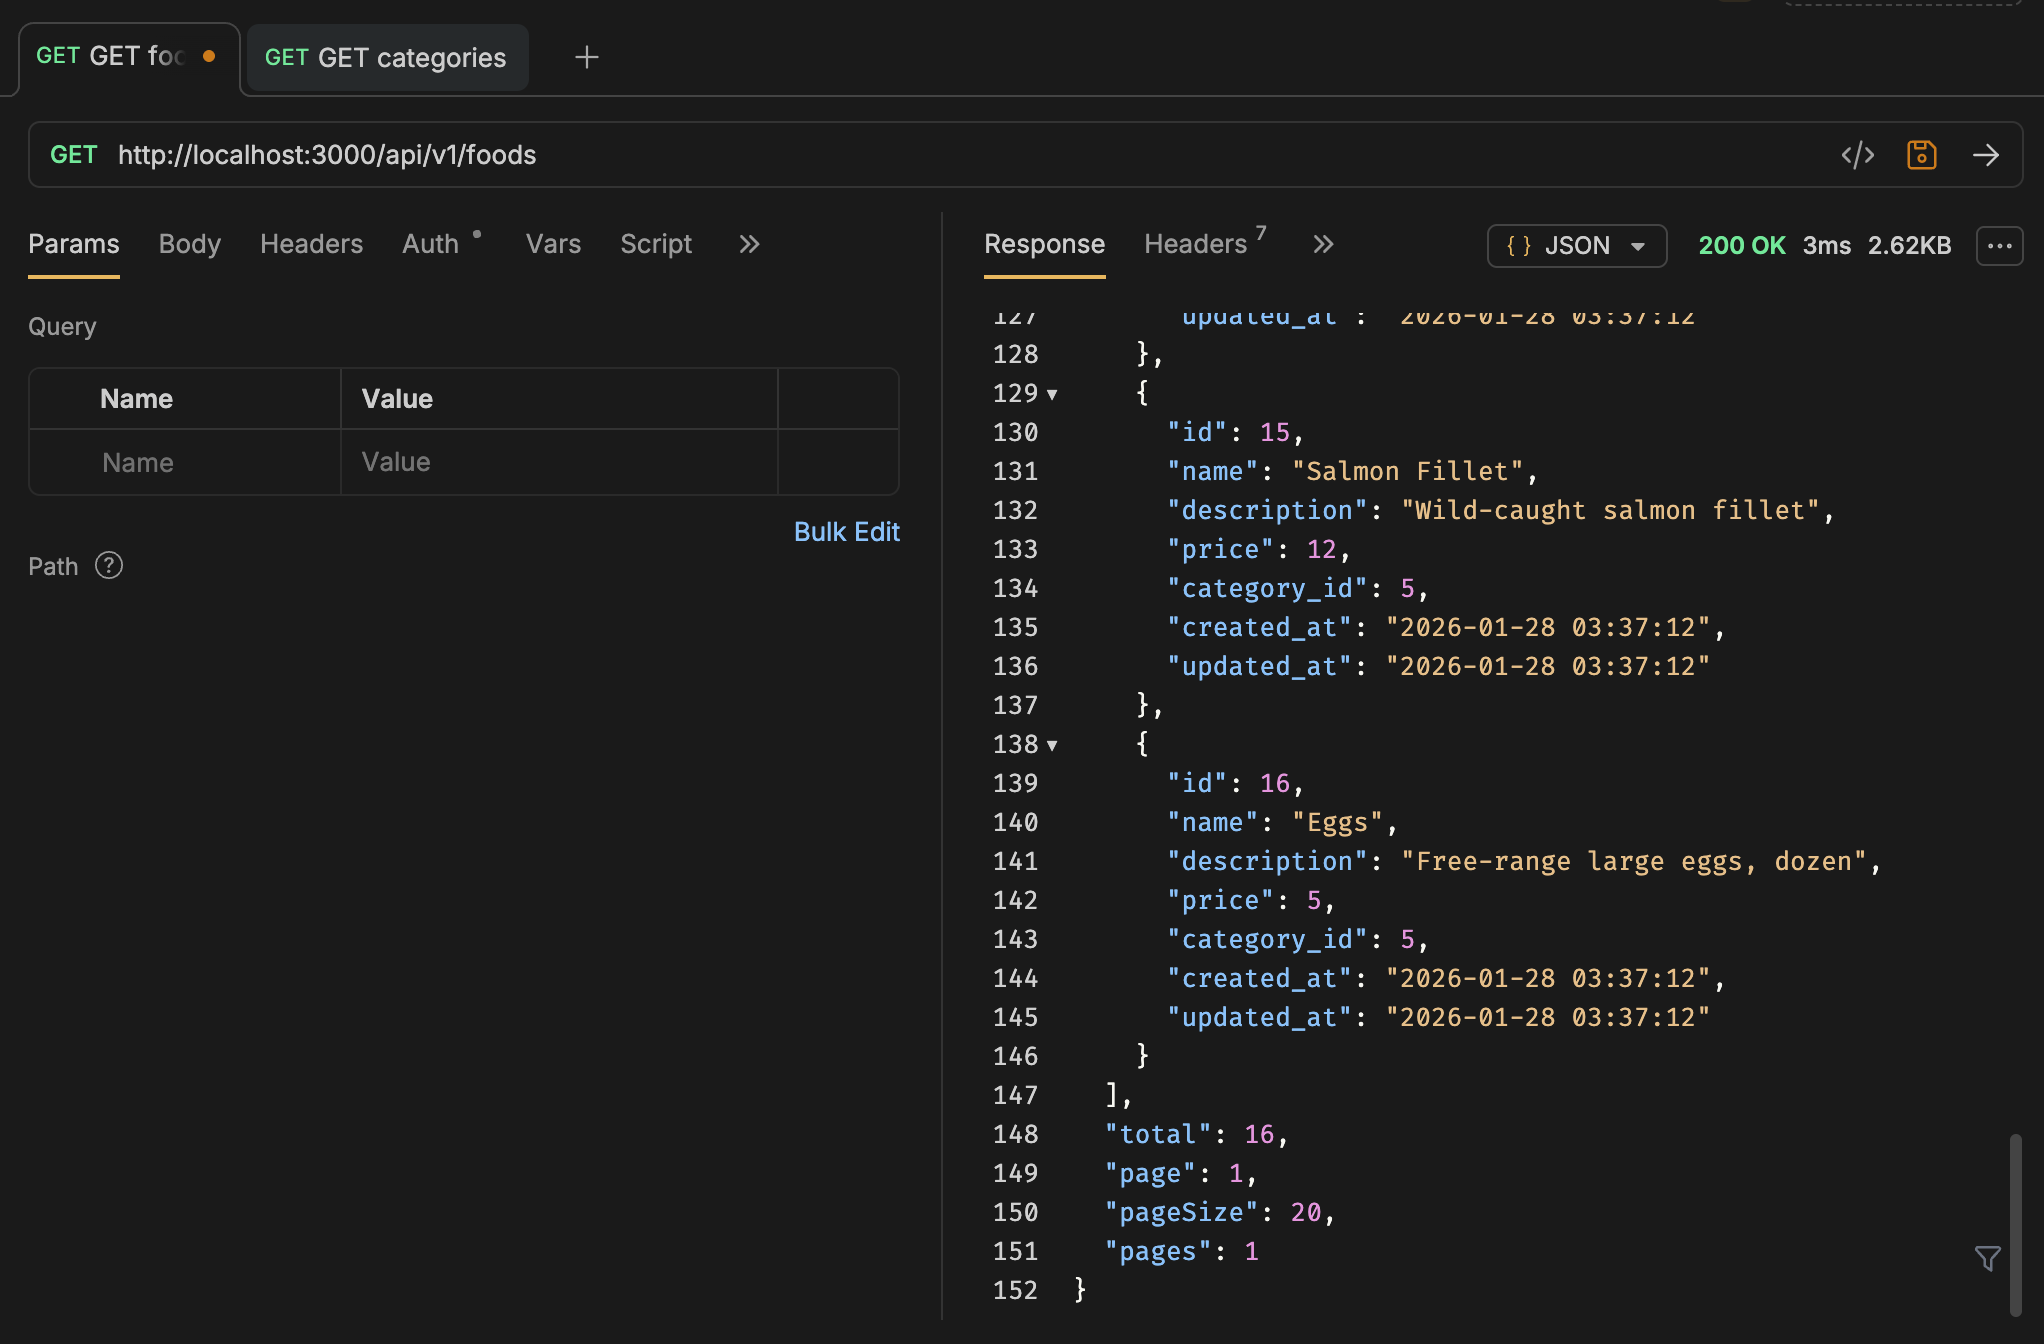Open the Script tab

[655, 244]
